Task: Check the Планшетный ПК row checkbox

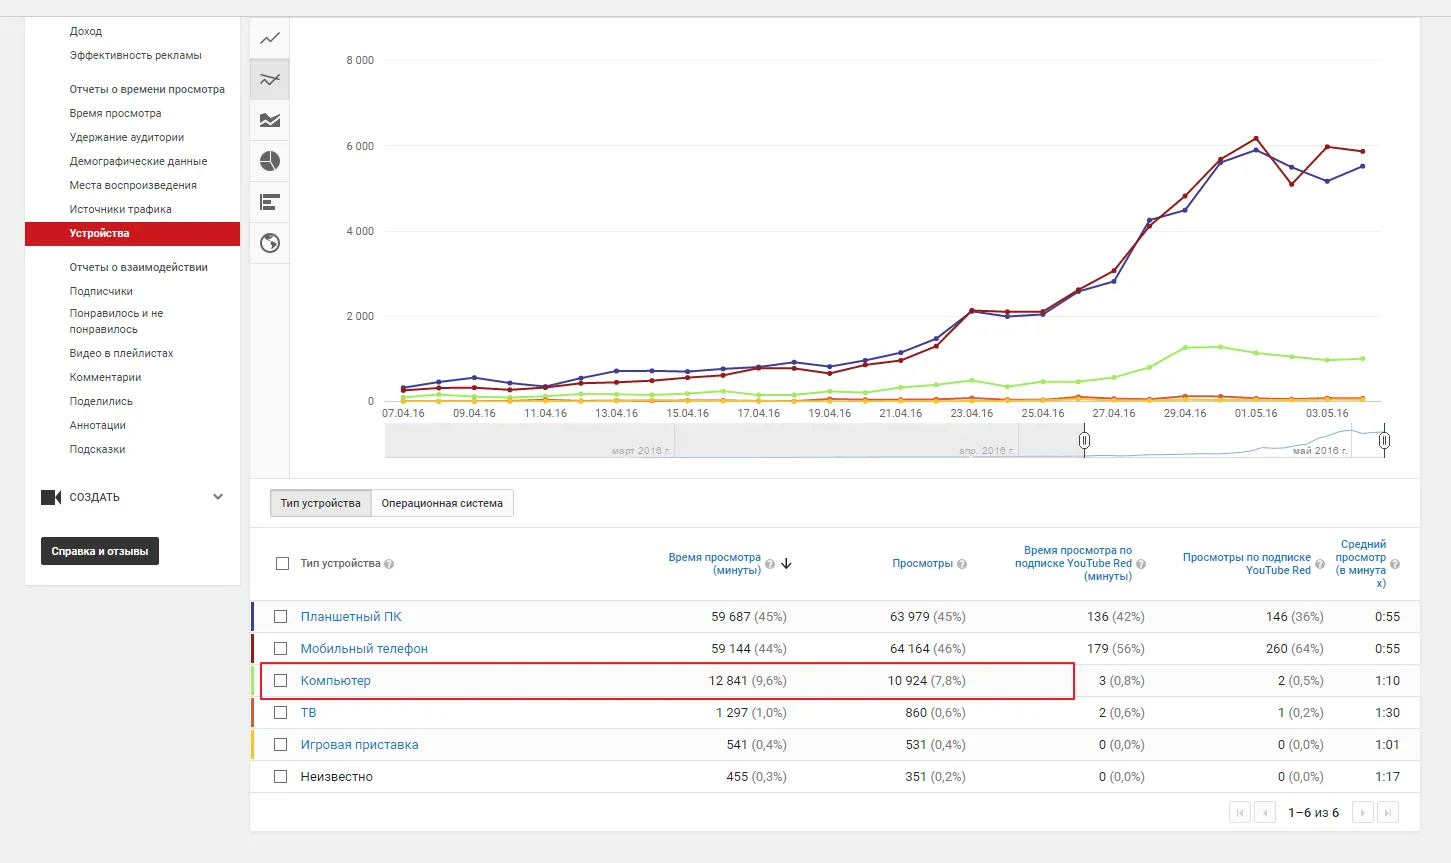Action: [281, 617]
